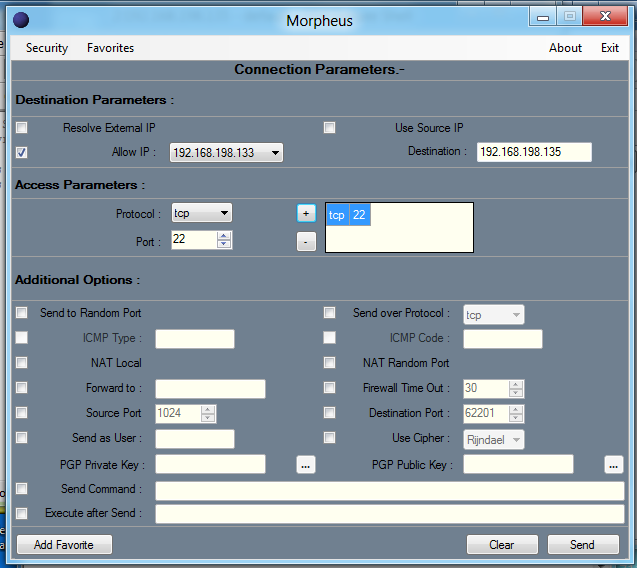Click the Clear button

pos(502,544)
